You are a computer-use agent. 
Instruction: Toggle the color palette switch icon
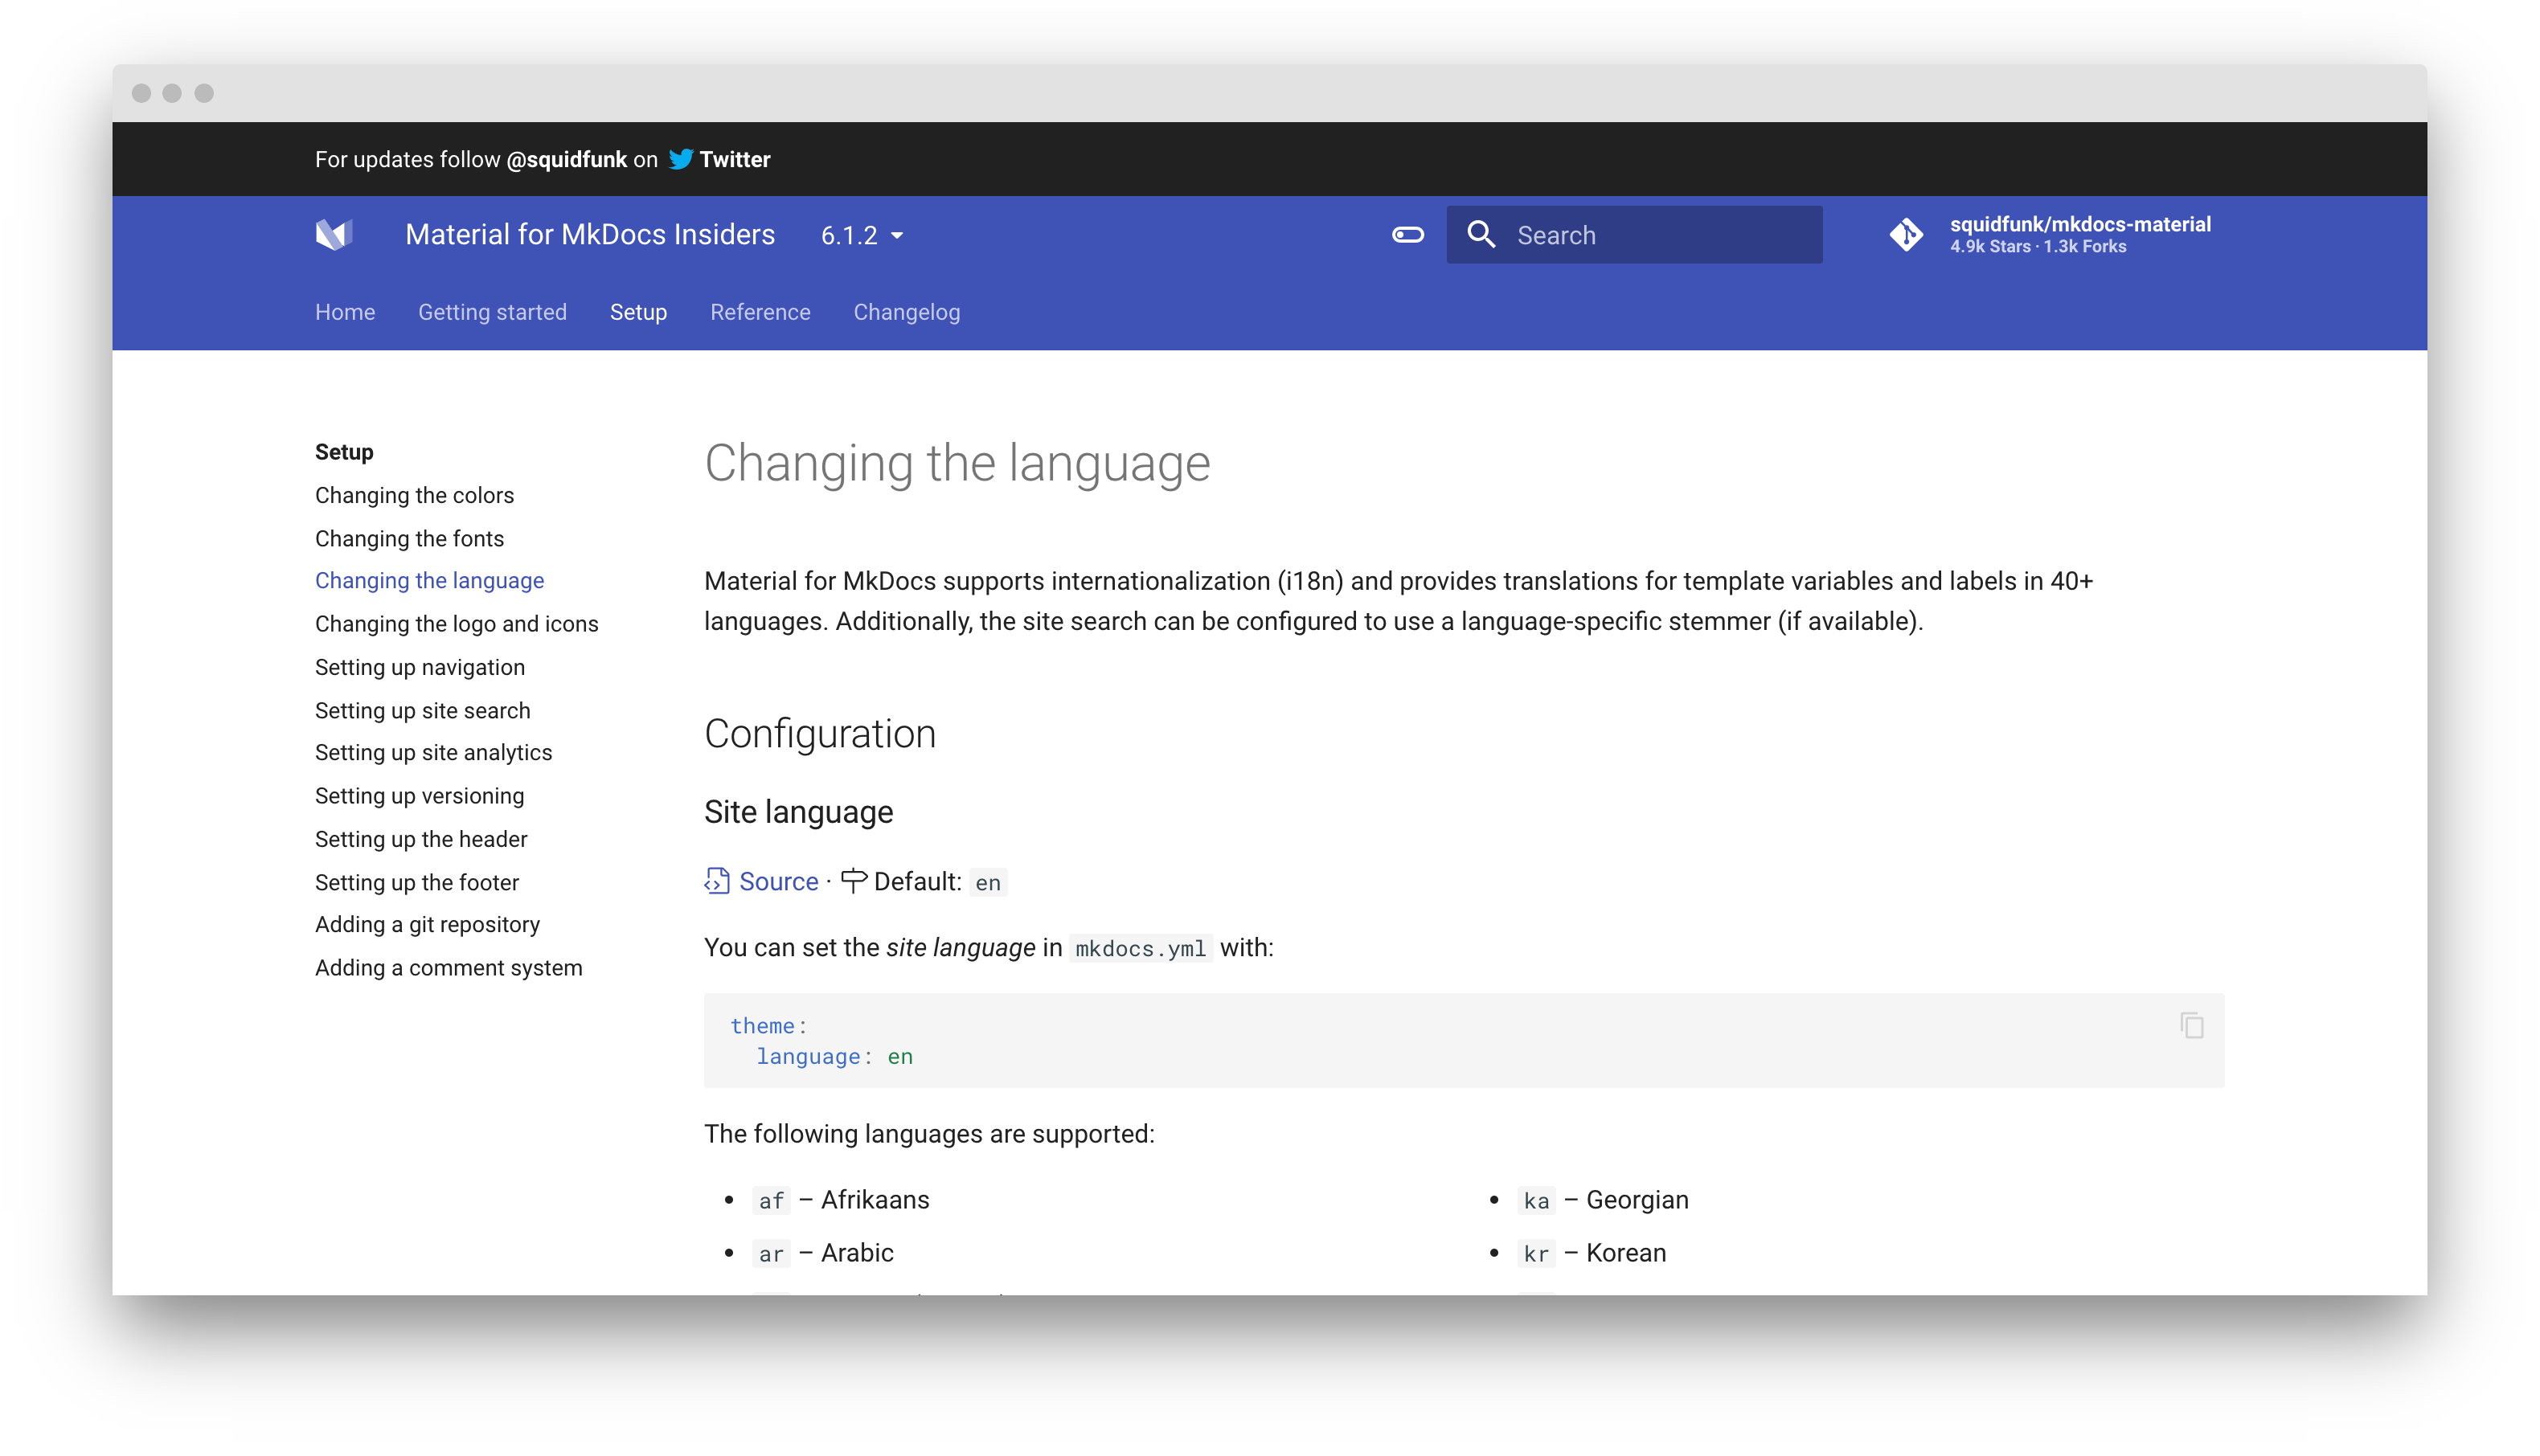click(x=1408, y=235)
